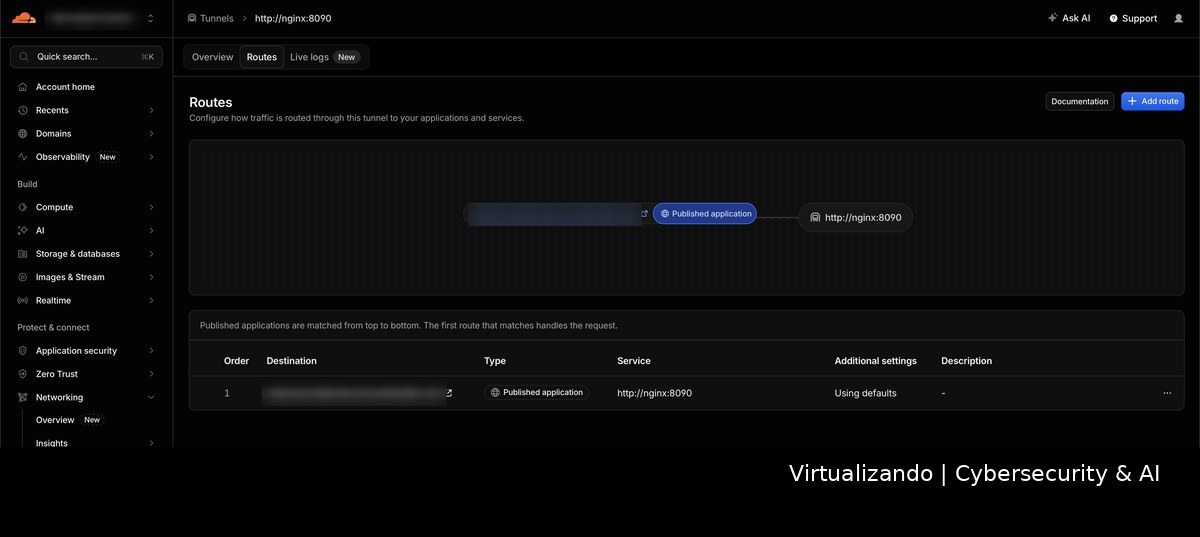Click the Recents clock icon
This screenshot has width=1200, height=537.
(x=23, y=110)
